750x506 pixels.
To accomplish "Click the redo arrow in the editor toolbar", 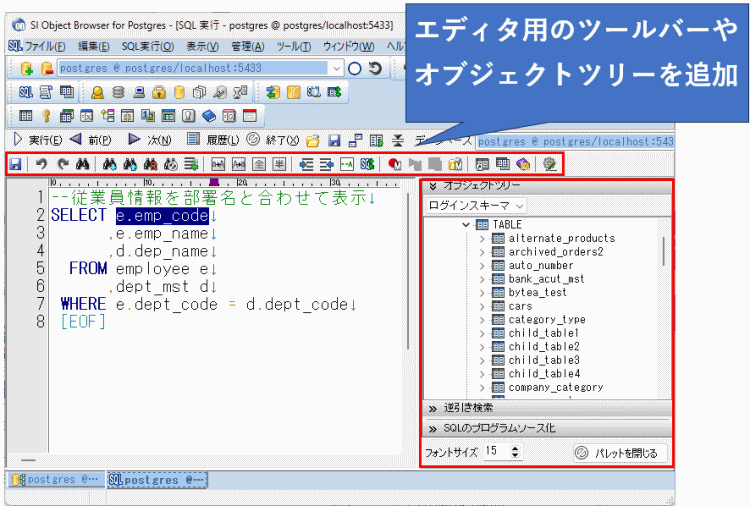I will tap(61, 163).
